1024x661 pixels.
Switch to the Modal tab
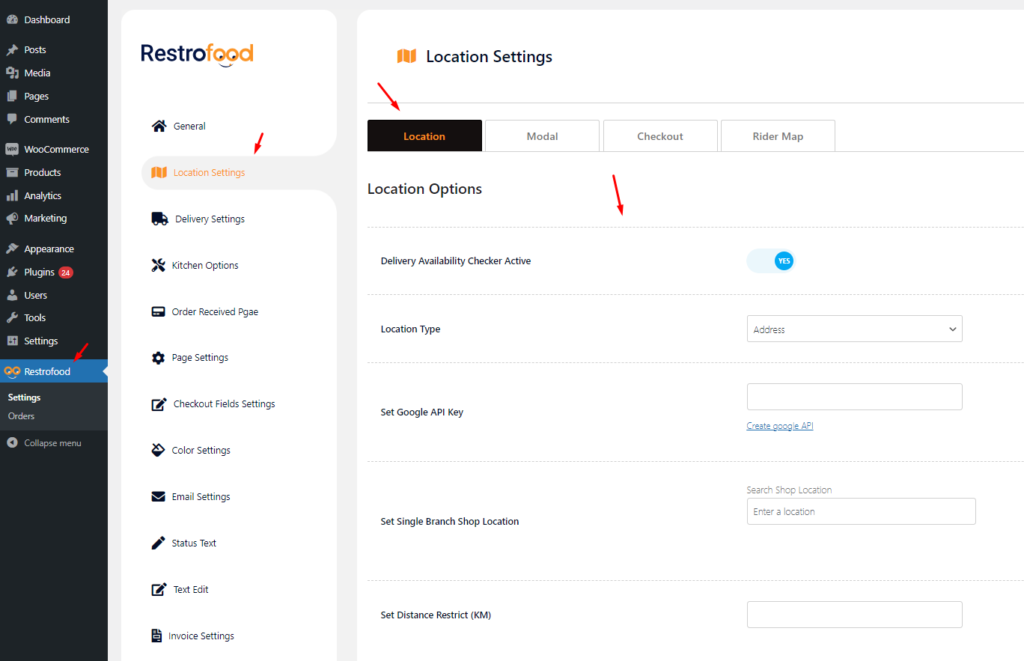(x=542, y=136)
